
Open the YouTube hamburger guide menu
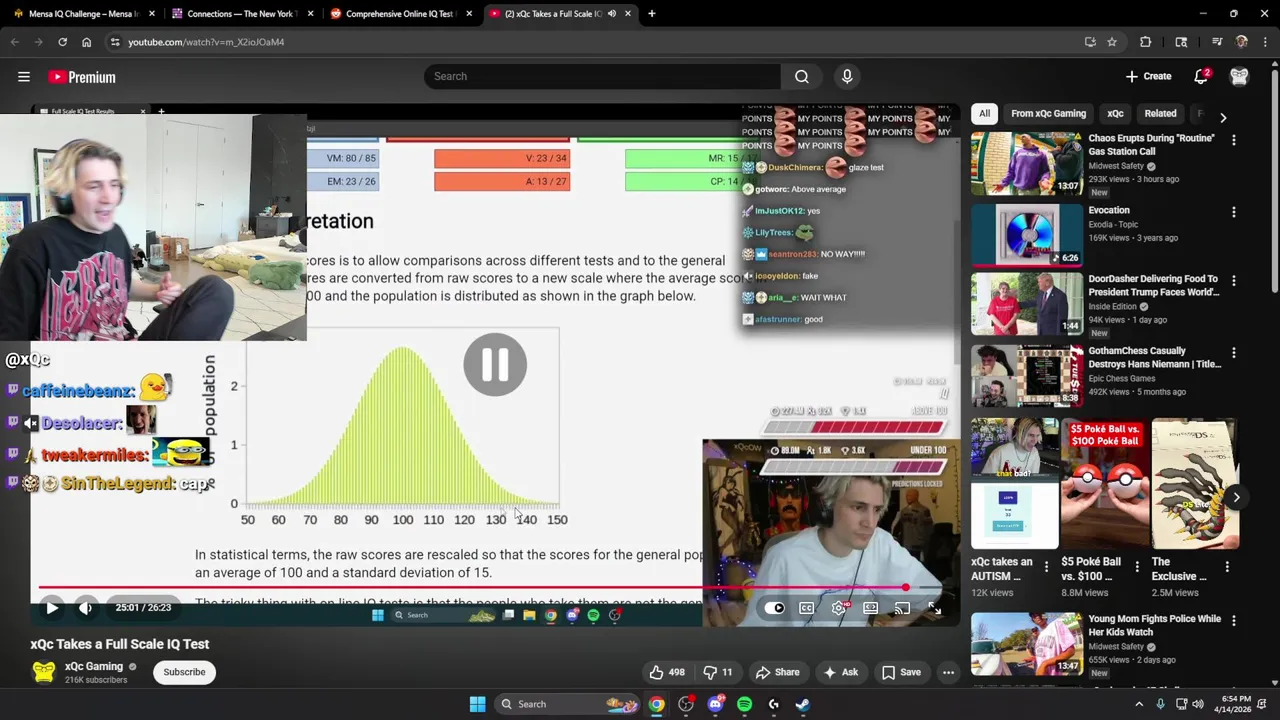click(x=24, y=76)
